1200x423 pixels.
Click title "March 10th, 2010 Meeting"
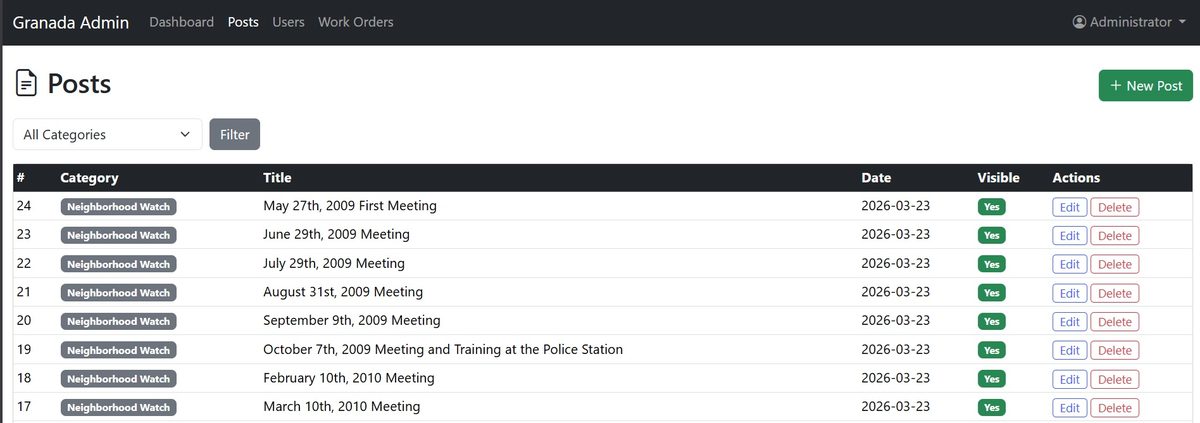coord(341,407)
